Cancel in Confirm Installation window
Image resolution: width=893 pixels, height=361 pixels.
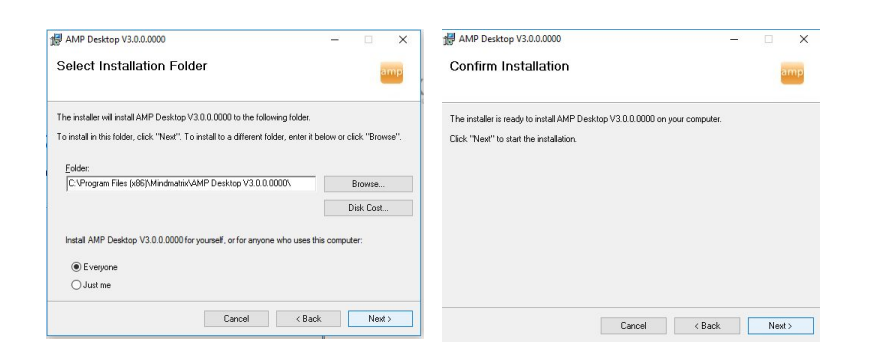tap(633, 326)
